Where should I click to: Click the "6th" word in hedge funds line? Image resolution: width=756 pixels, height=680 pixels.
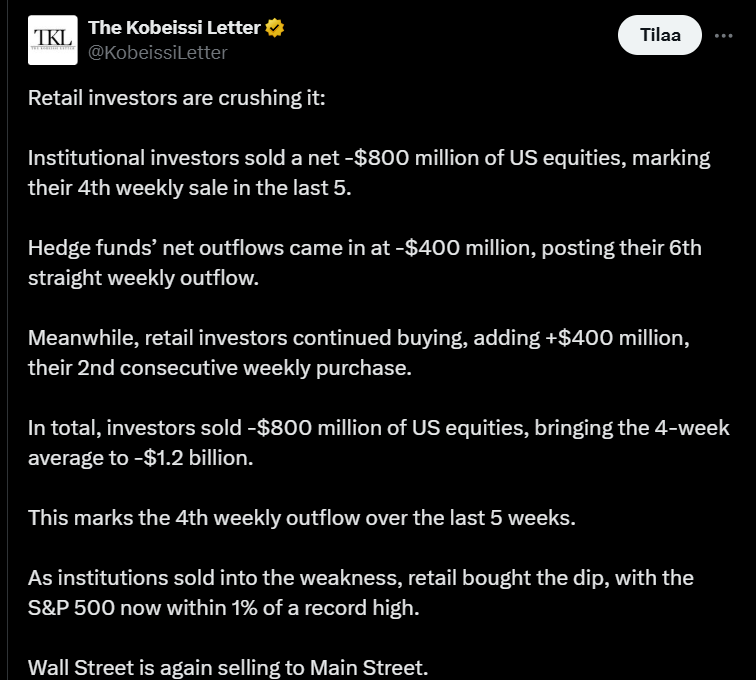point(684,248)
